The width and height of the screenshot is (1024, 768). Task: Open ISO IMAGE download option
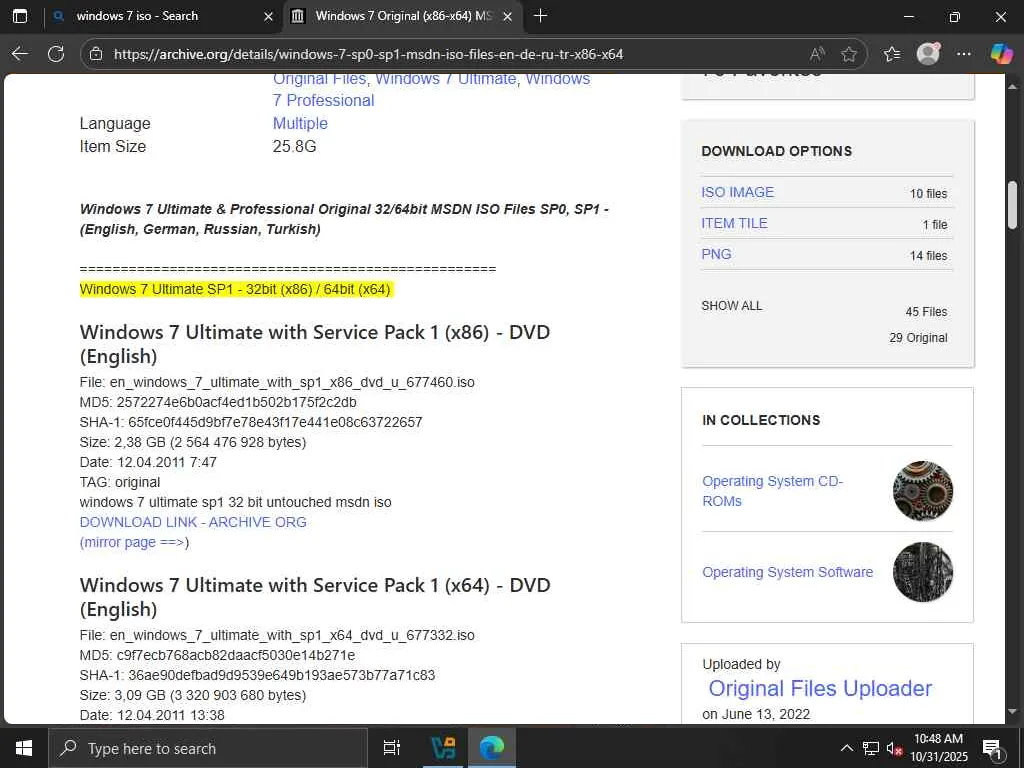[737, 192]
